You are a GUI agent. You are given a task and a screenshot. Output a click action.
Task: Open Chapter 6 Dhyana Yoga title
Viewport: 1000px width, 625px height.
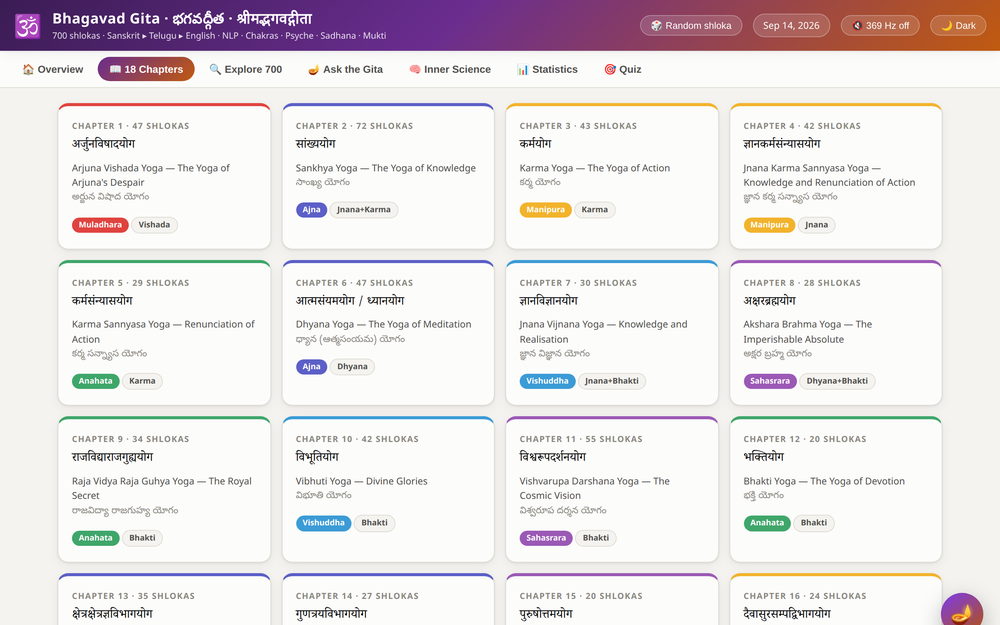tap(383, 324)
